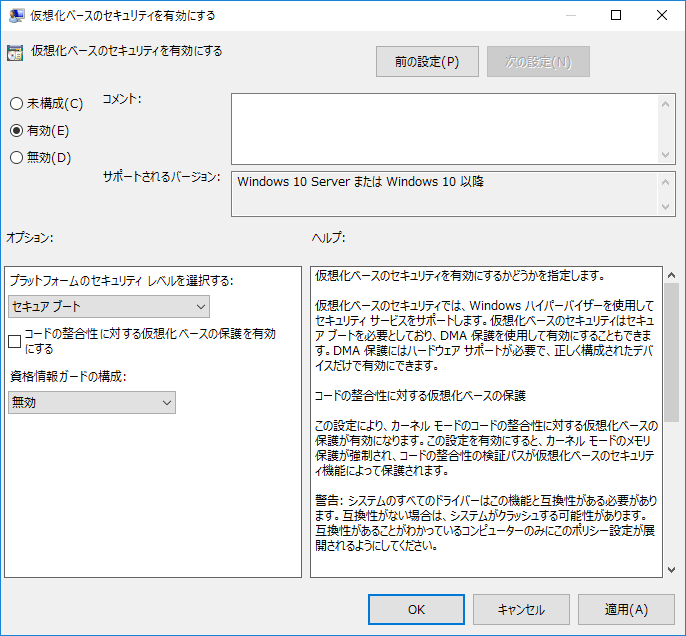
Task: Click inside the コメント text box
Action: pos(444,129)
